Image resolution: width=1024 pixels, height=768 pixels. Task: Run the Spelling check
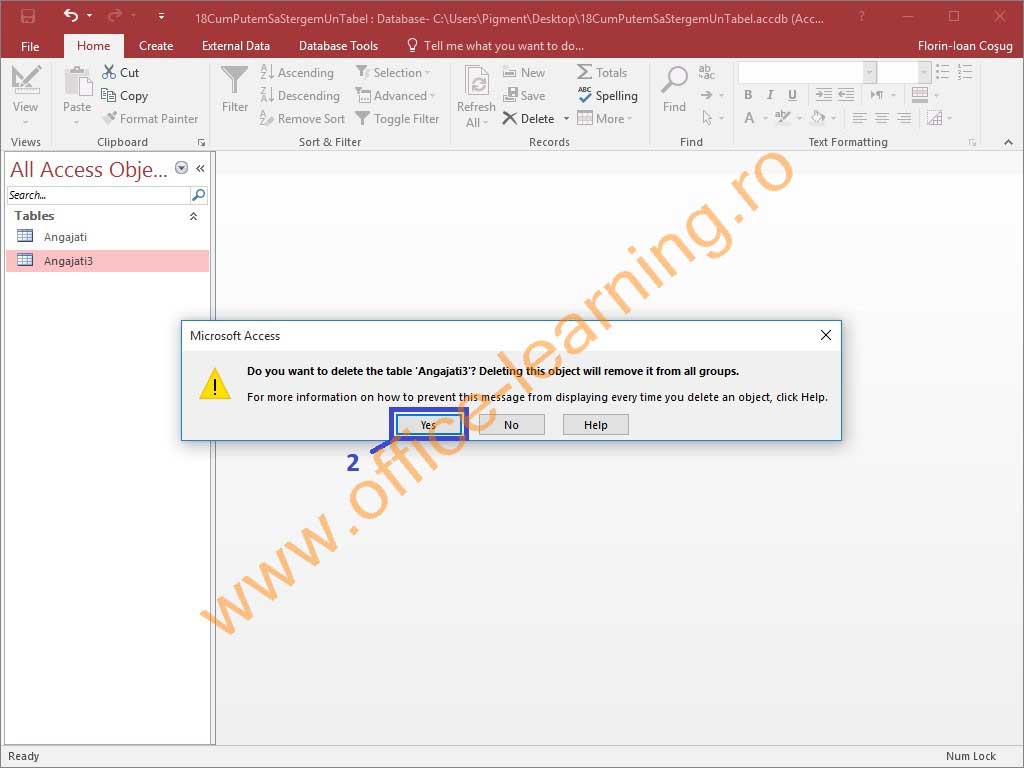pyautogui.click(x=607, y=95)
